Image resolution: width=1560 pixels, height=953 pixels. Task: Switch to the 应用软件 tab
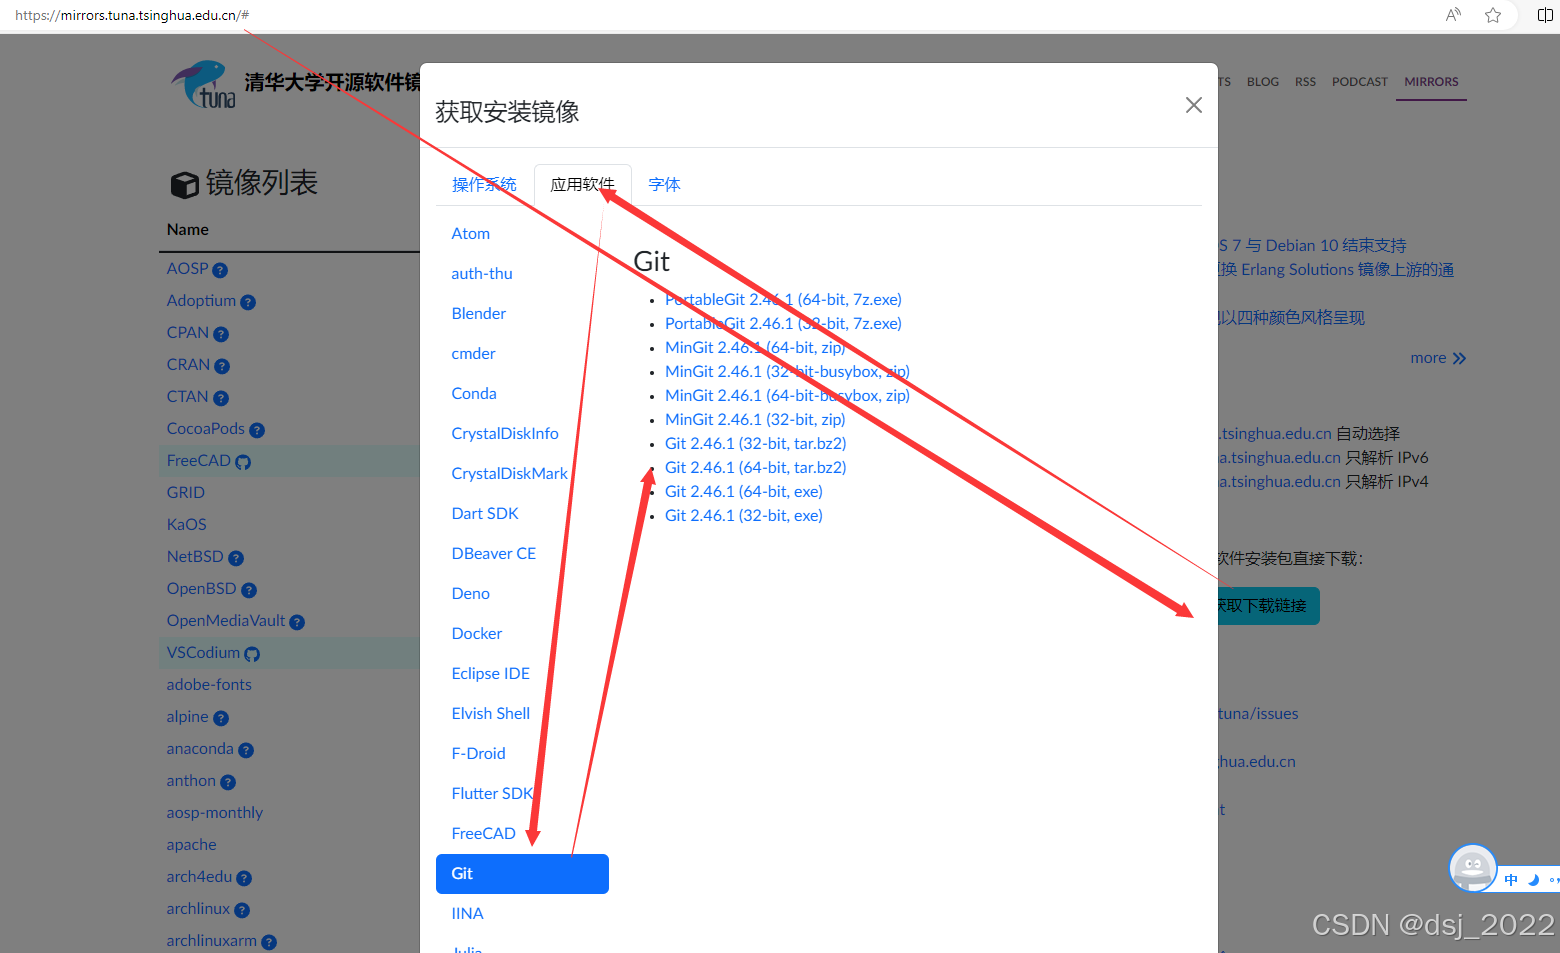pos(583,184)
